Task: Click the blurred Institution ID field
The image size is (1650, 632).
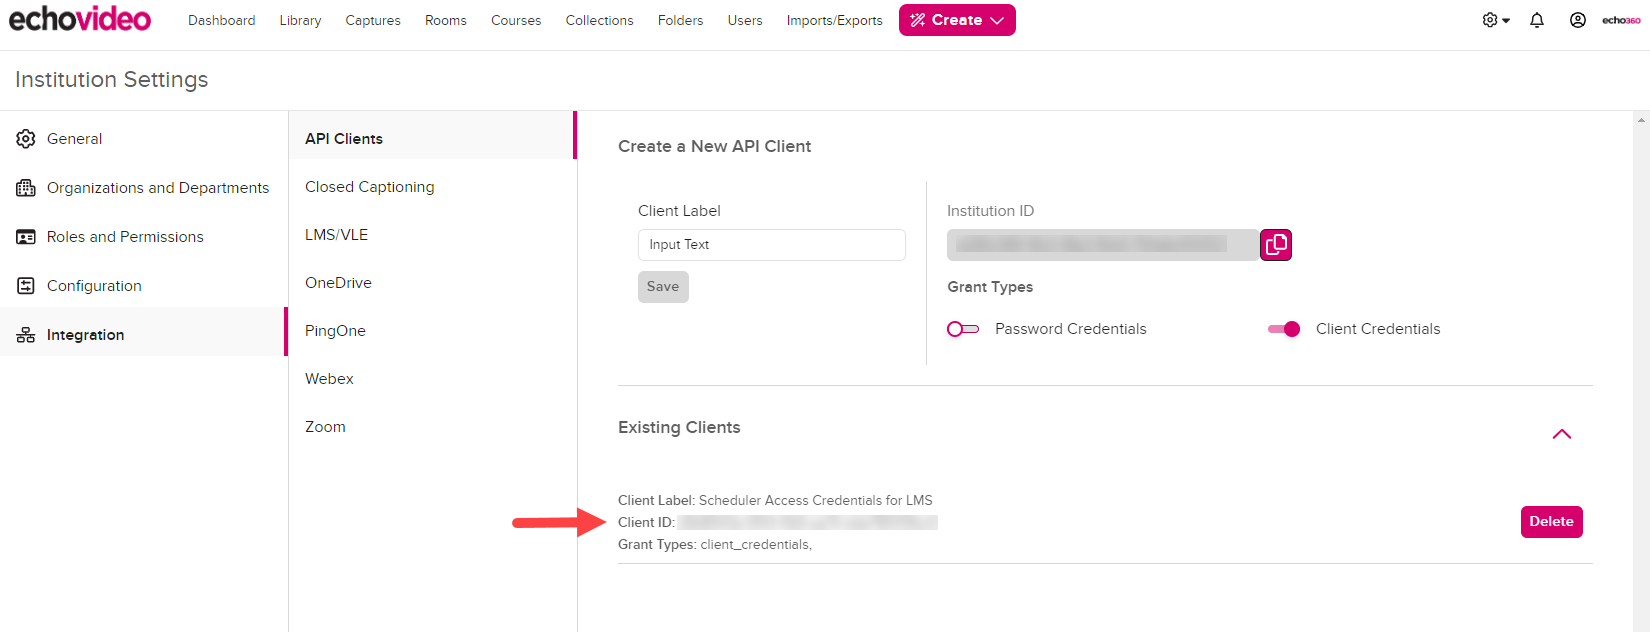Action: coord(1103,245)
